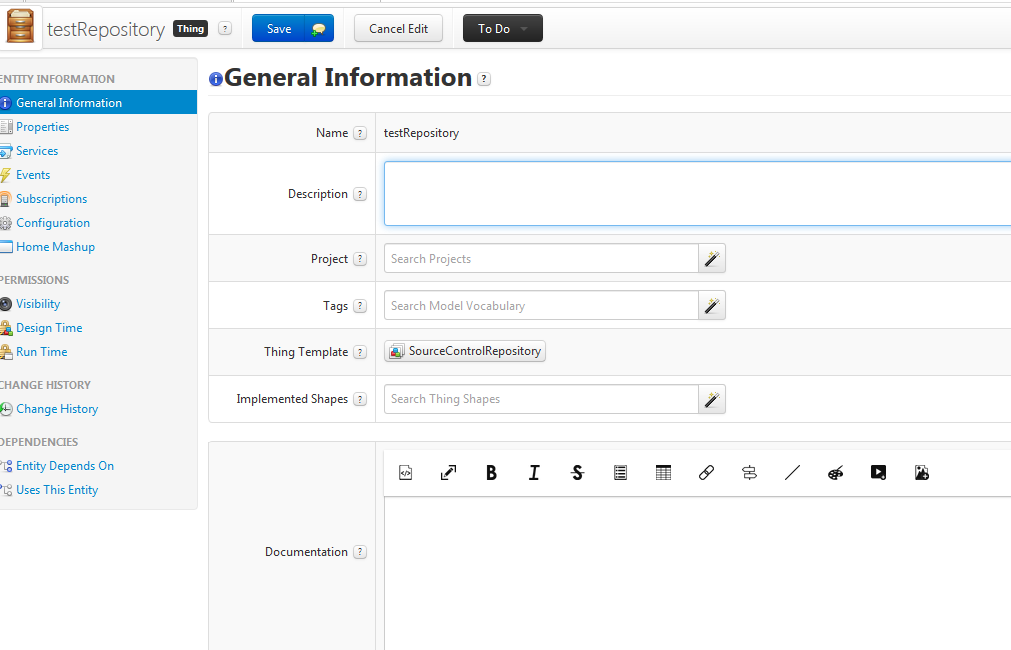Click the HTML source code icon in Documentation toolbar
This screenshot has height=650, width=1011.
click(406, 473)
